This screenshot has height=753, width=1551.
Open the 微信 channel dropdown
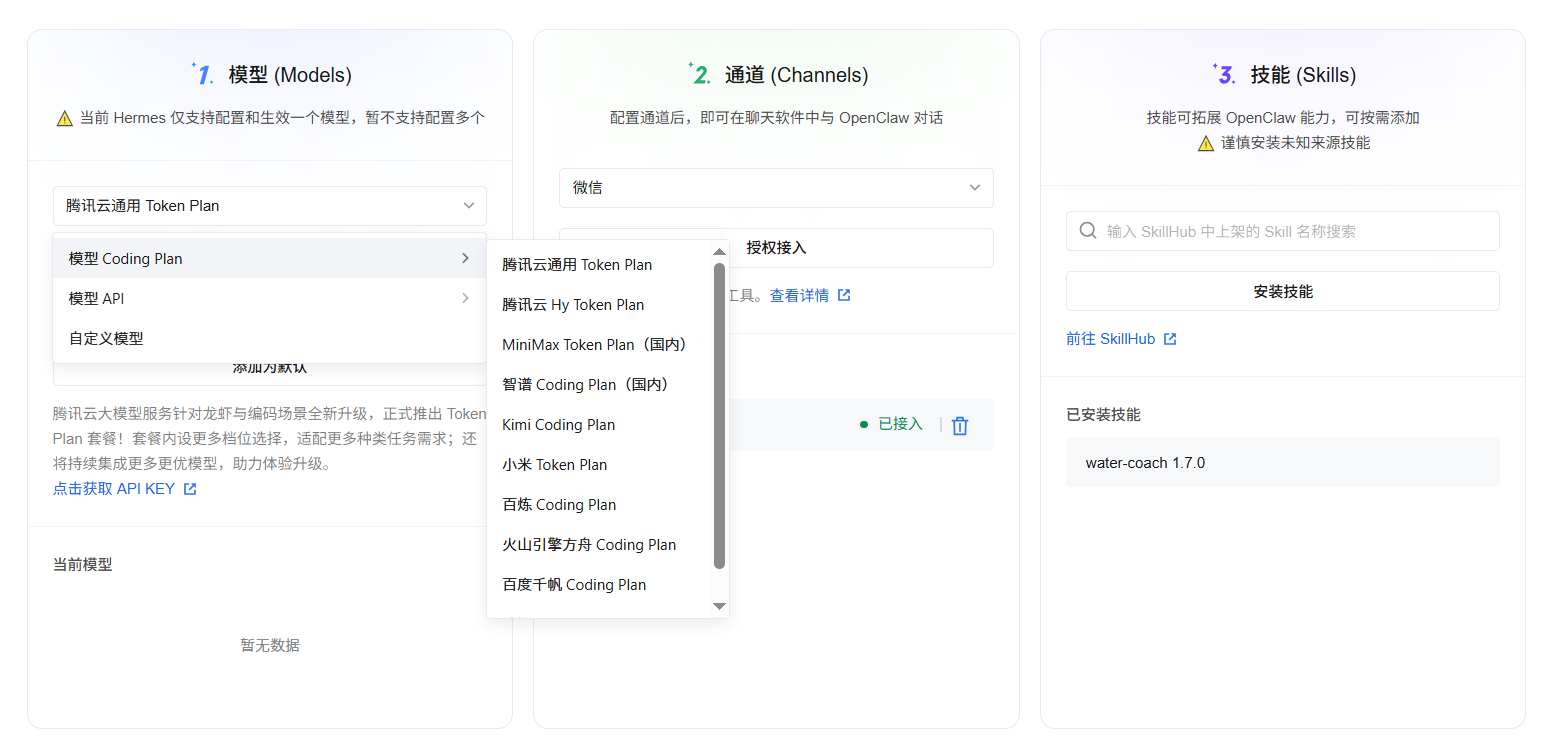tap(776, 188)
